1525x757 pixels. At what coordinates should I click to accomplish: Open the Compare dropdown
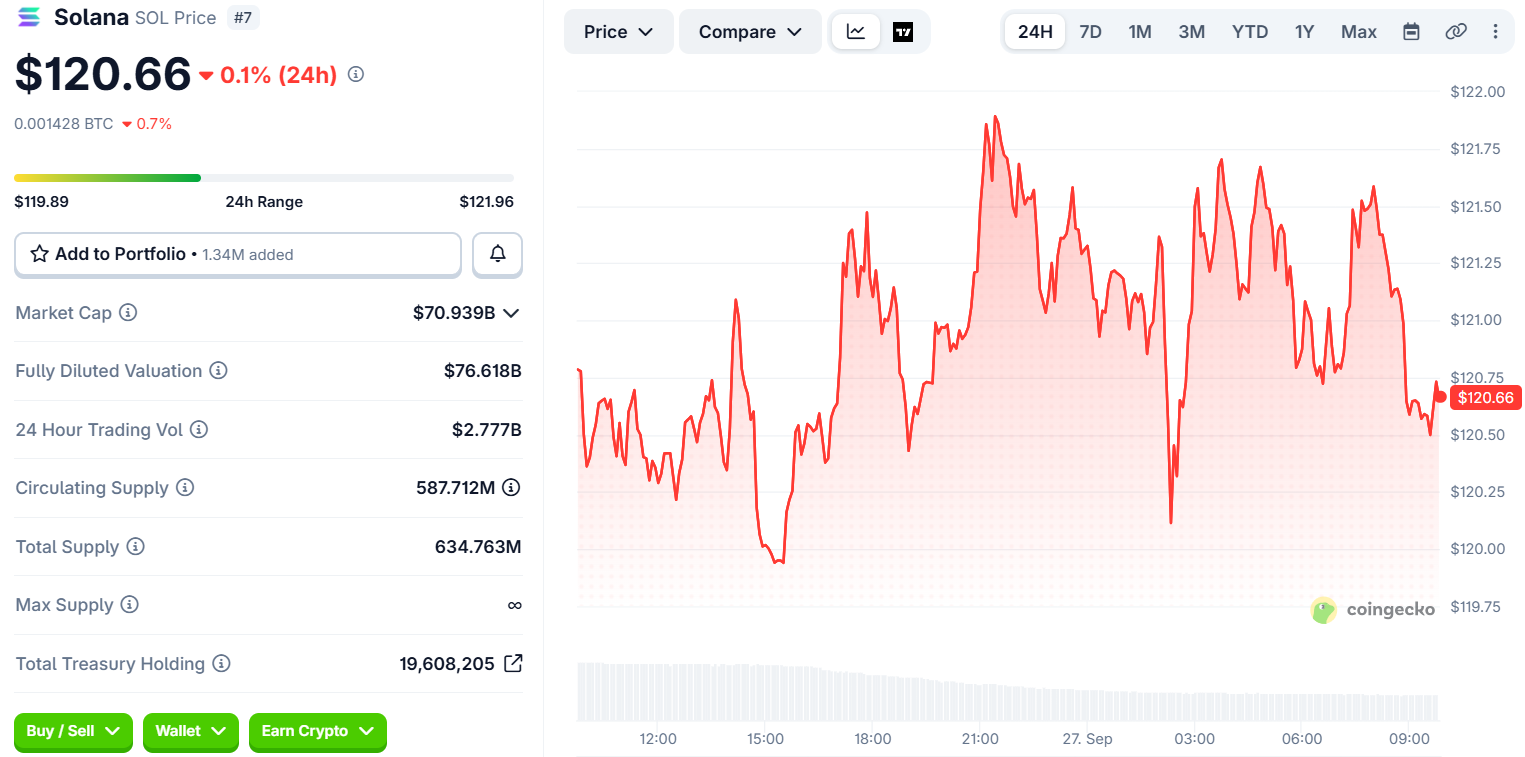tap(750, 32)
